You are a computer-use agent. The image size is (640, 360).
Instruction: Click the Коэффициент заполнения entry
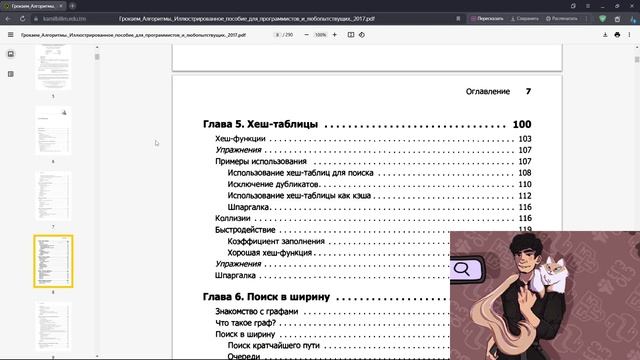pos(276,241)
